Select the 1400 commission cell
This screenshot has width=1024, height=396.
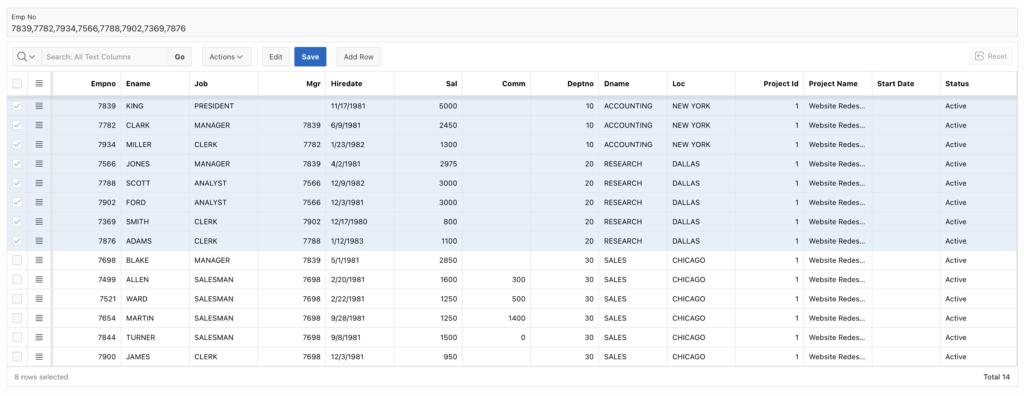click(496, 318)
